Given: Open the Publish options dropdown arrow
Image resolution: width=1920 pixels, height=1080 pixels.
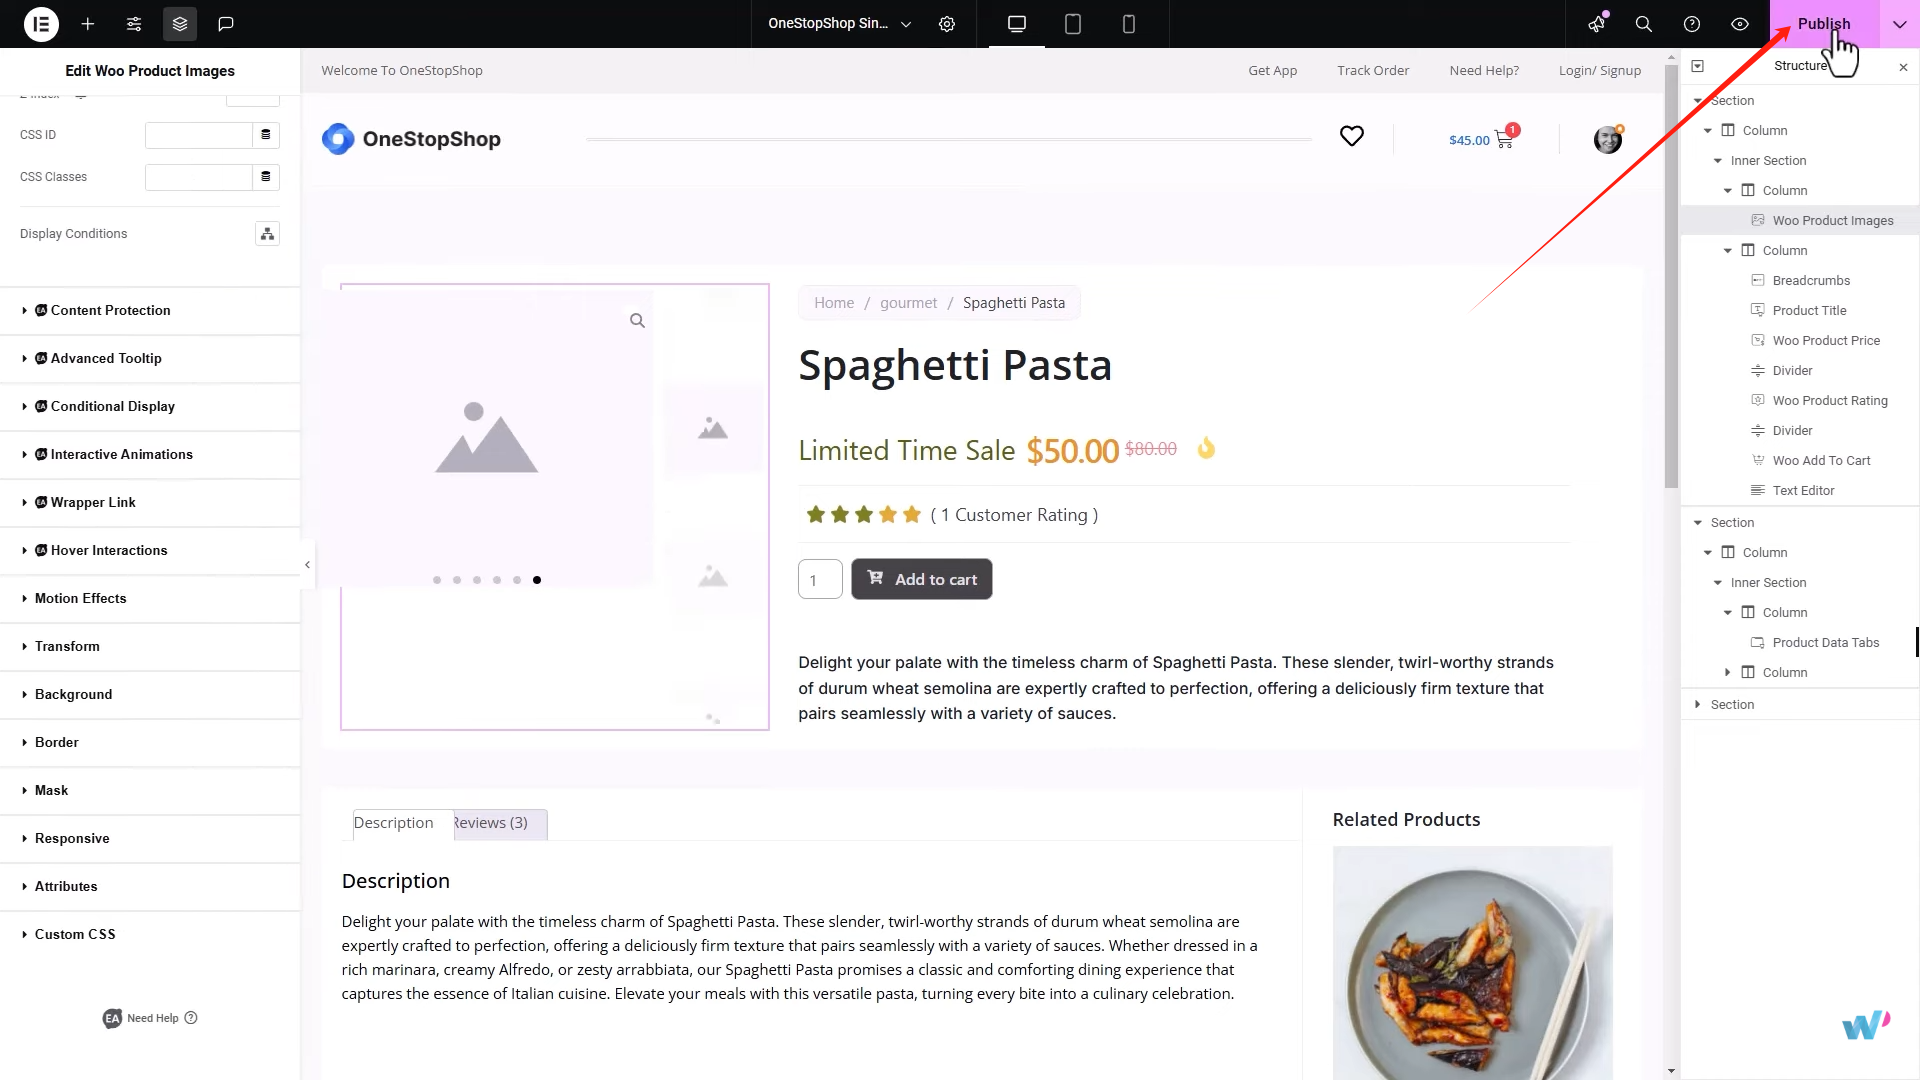Looking at the screenshot, I should [x=1898, y=24].
